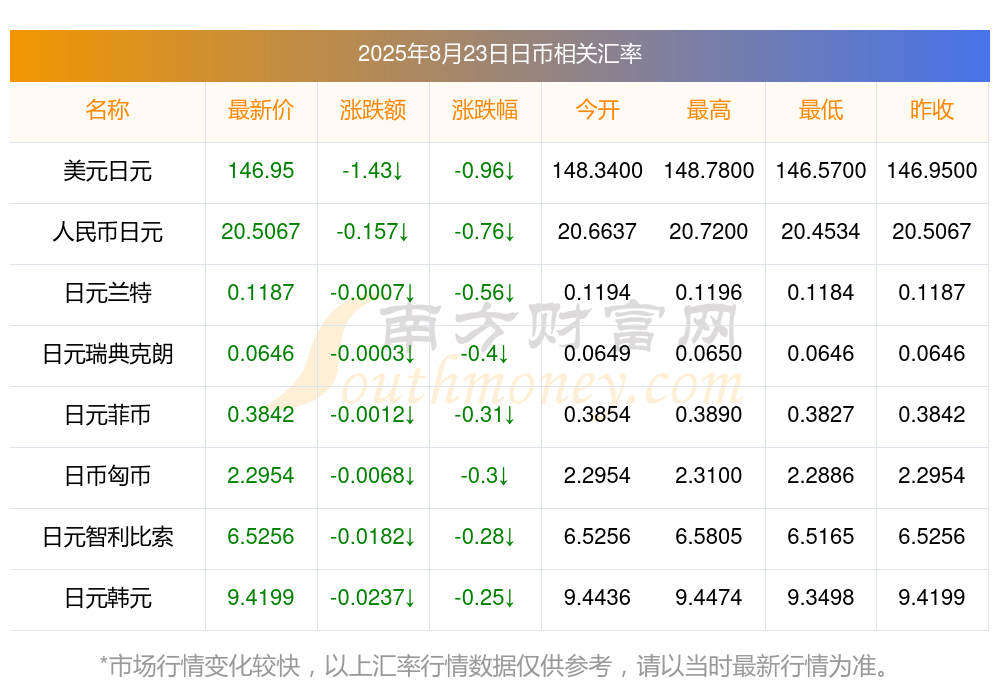Click high value 0.1196
The image size is (1000, 698).
point(709,292)
